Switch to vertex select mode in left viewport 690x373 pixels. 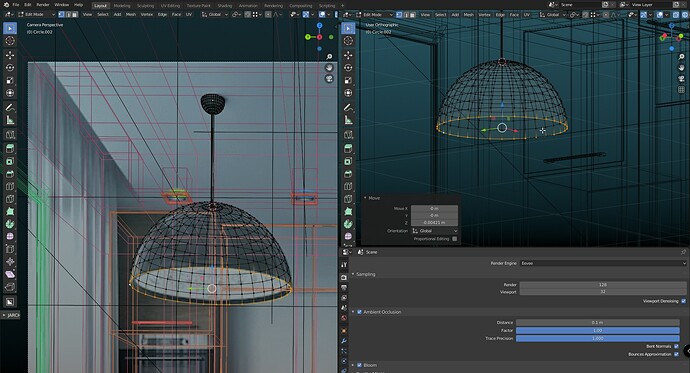coord(61,15)
